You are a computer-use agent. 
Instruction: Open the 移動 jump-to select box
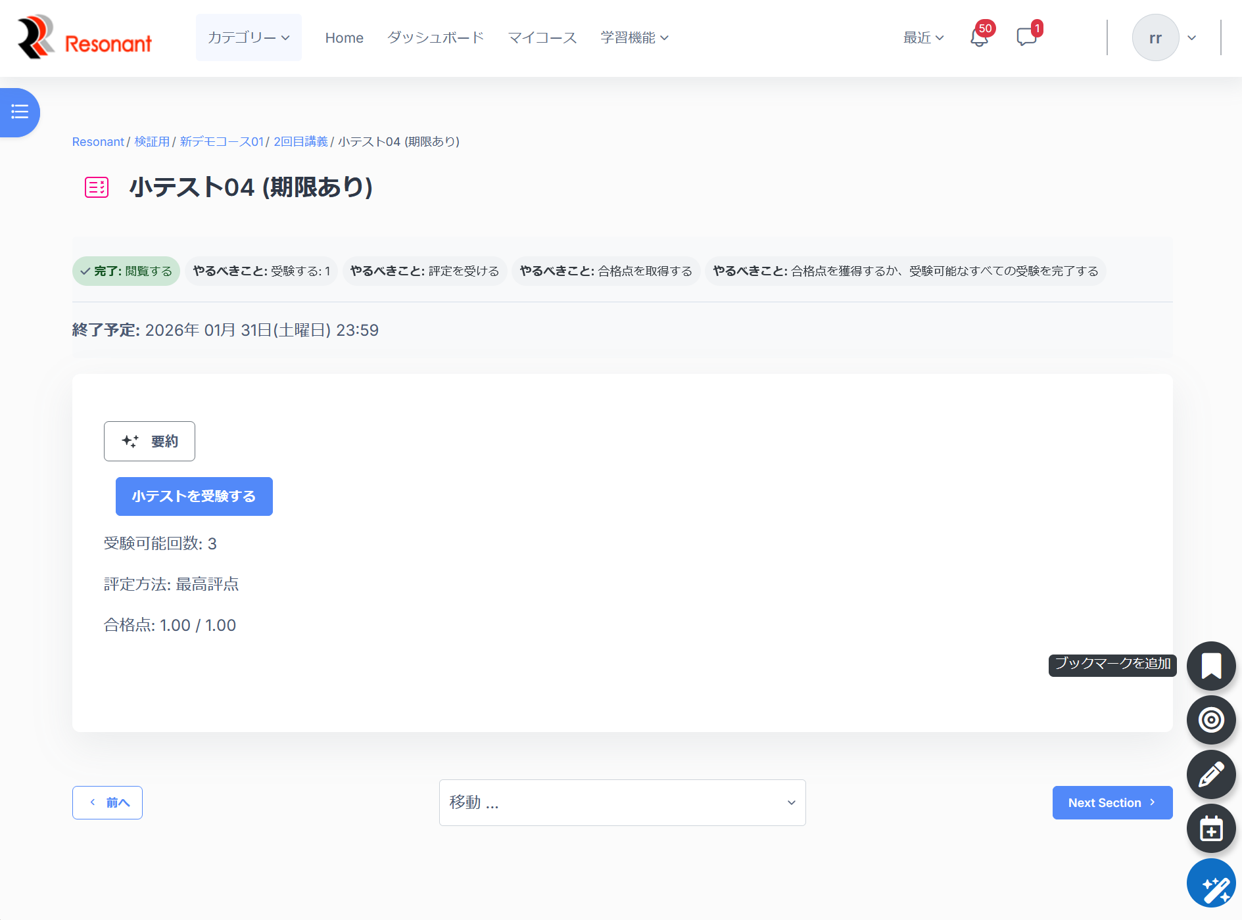point(622,803)
